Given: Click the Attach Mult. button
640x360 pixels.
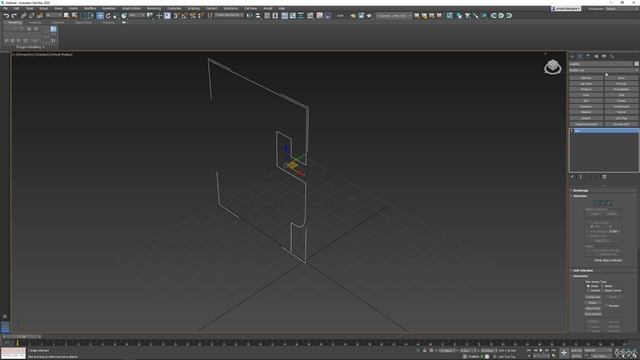Looking at the screenshot, I should tap(593, 309).
